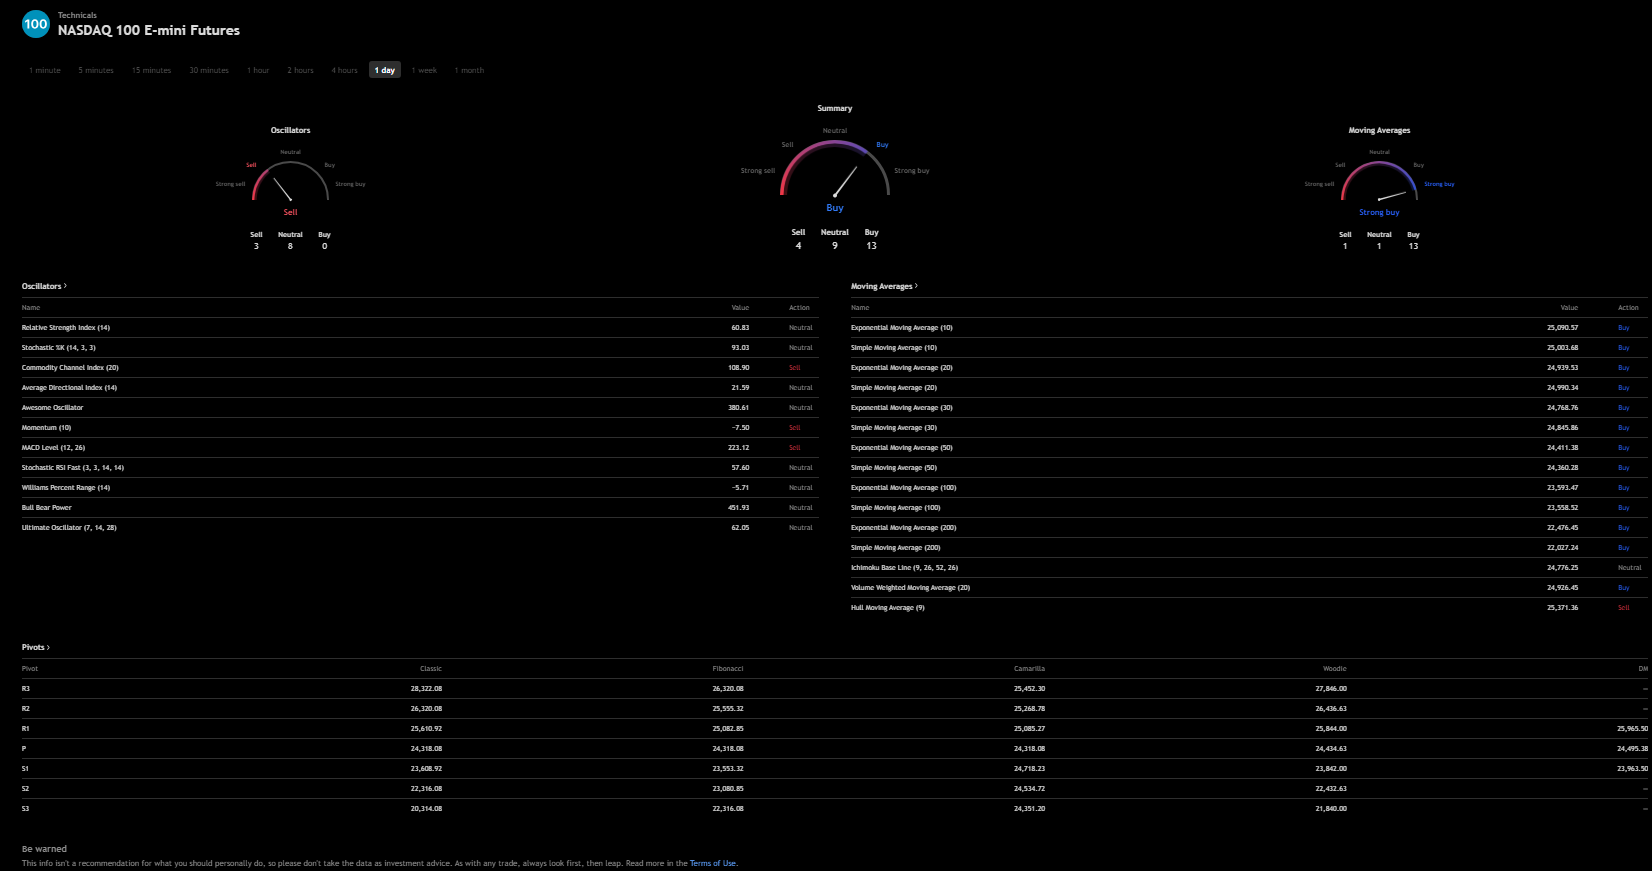1652x871 pixels.
Task: Select Ichimoku Base Line row name
Action: tap(904, 568)
